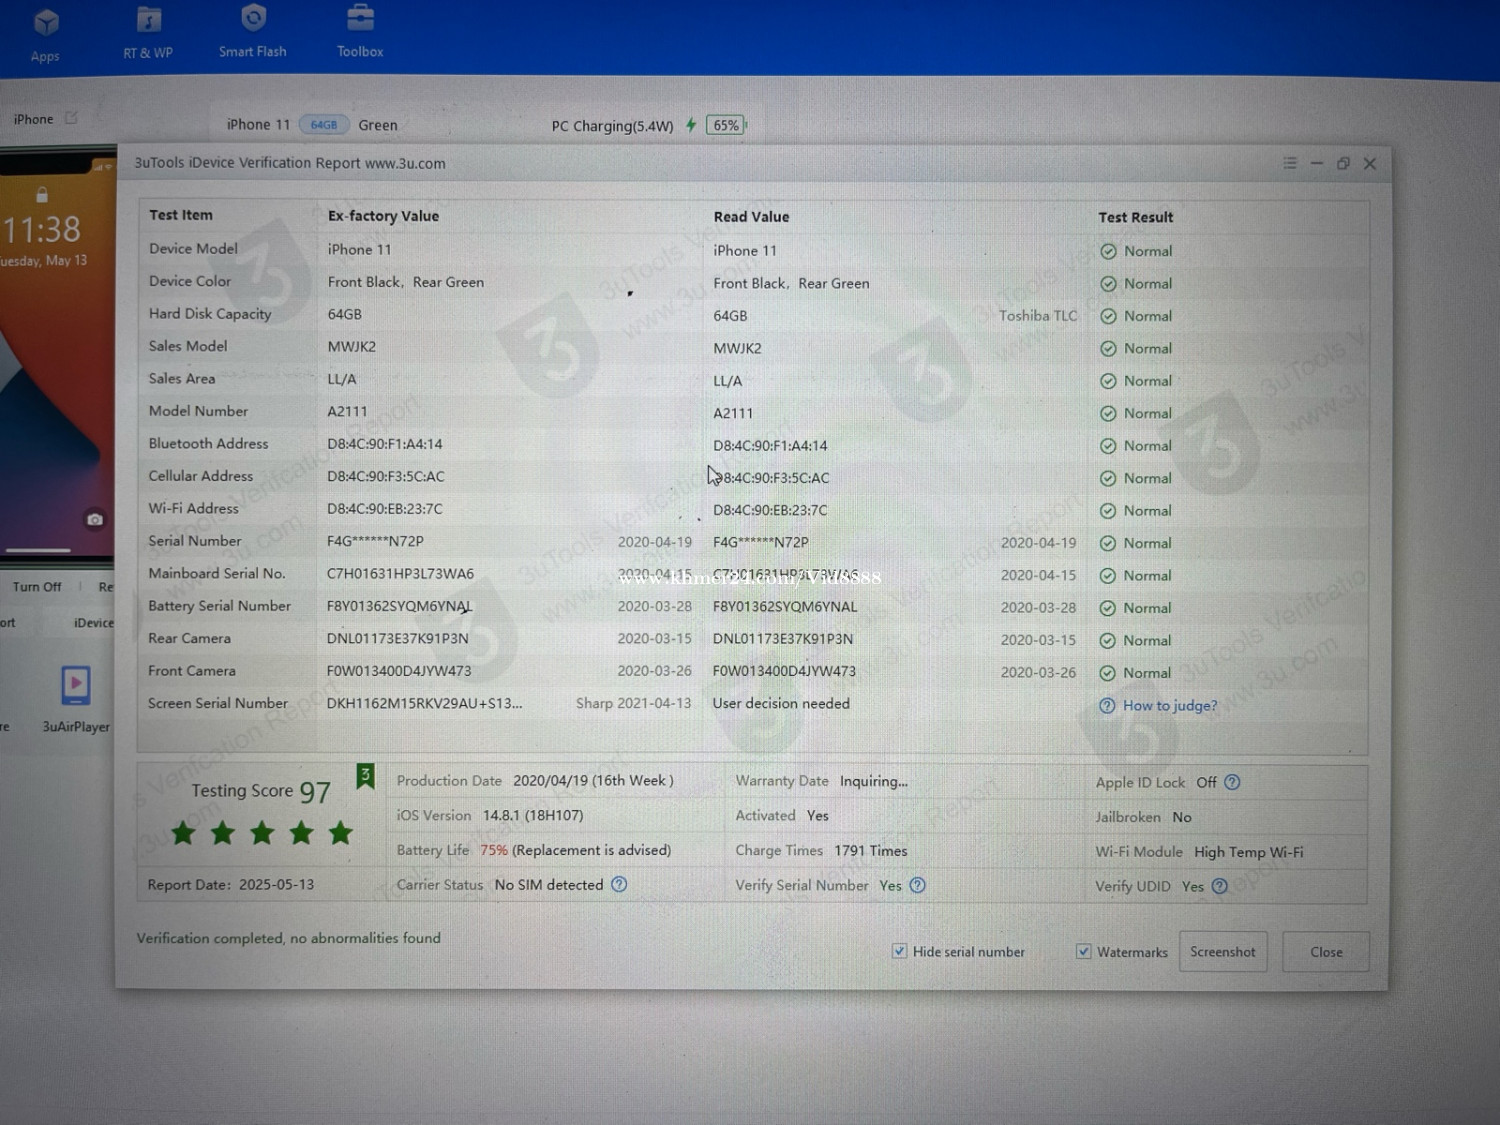Click the Ex-factory Value column header
Viewport: 1500px width, 1125px height.
pyautogui.click(x=383, y=216)
